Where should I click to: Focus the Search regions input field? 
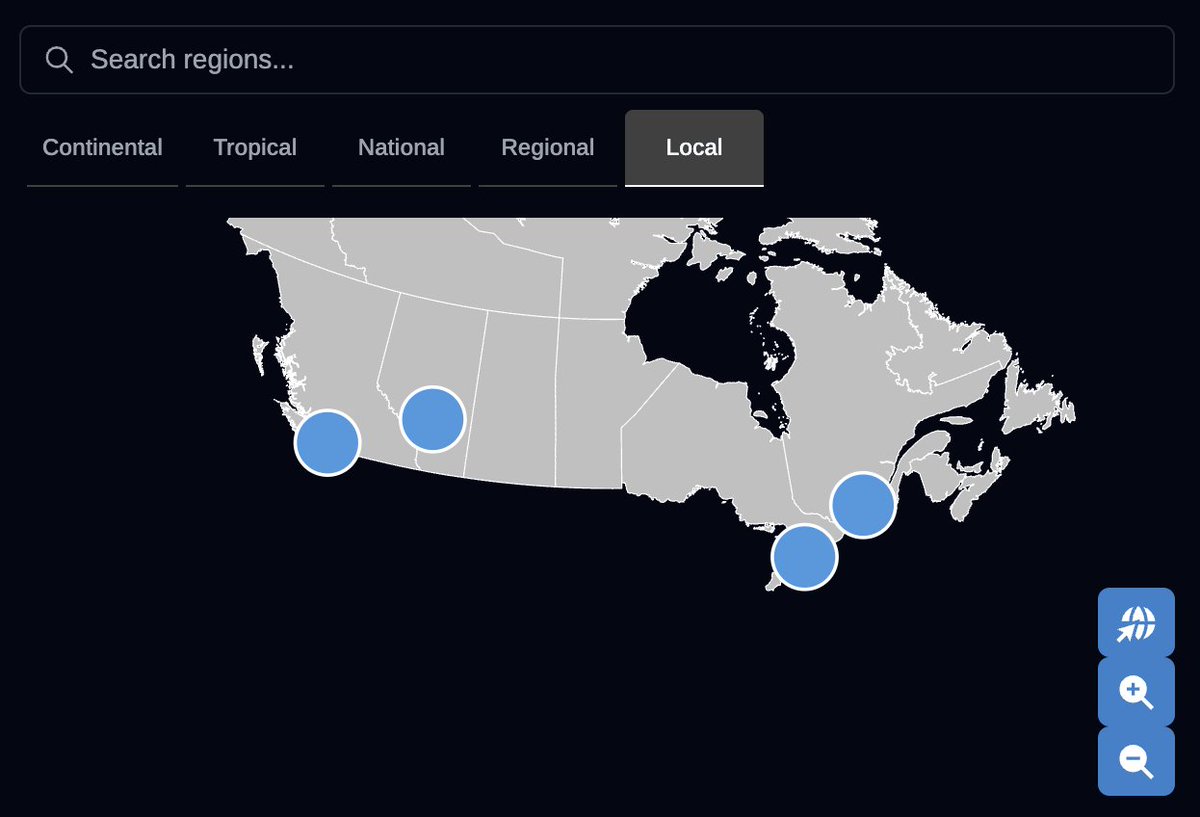coord(597,60)
